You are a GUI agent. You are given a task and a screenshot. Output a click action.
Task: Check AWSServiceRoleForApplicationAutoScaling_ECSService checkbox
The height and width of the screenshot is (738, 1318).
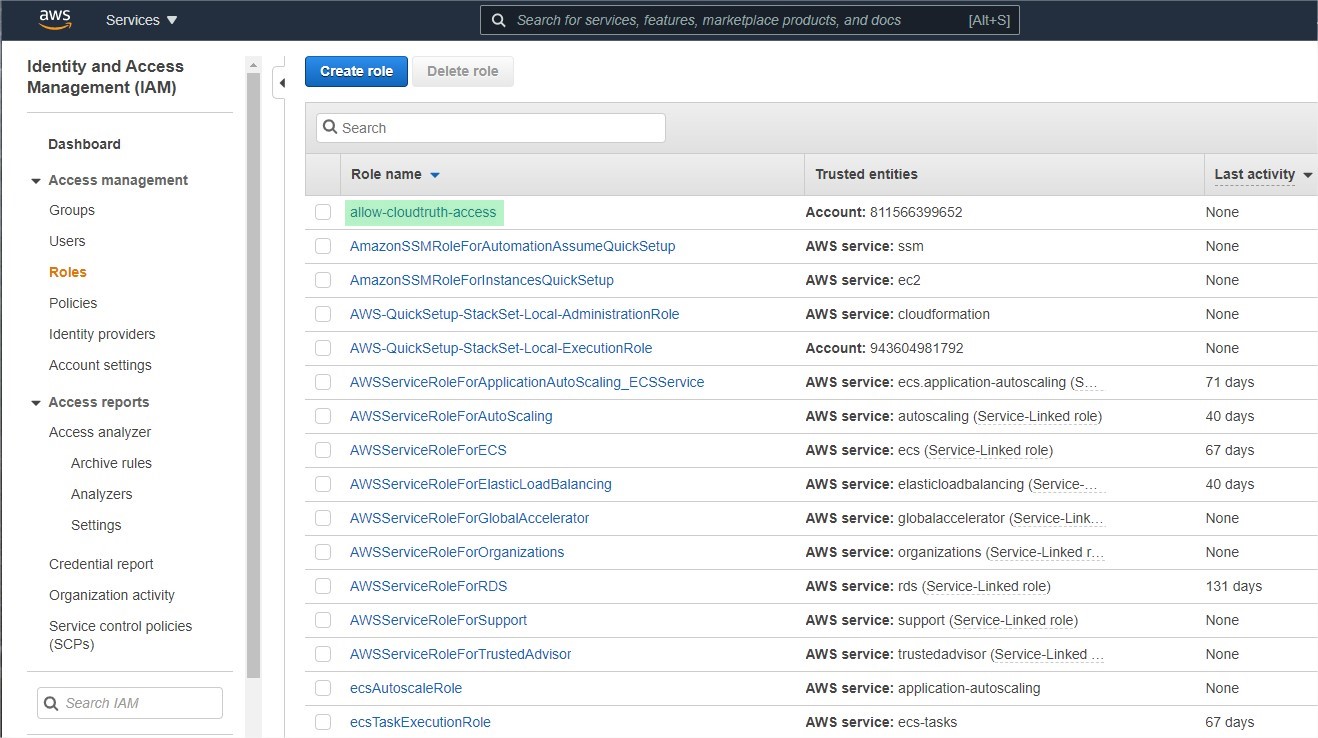coord(323,382)
